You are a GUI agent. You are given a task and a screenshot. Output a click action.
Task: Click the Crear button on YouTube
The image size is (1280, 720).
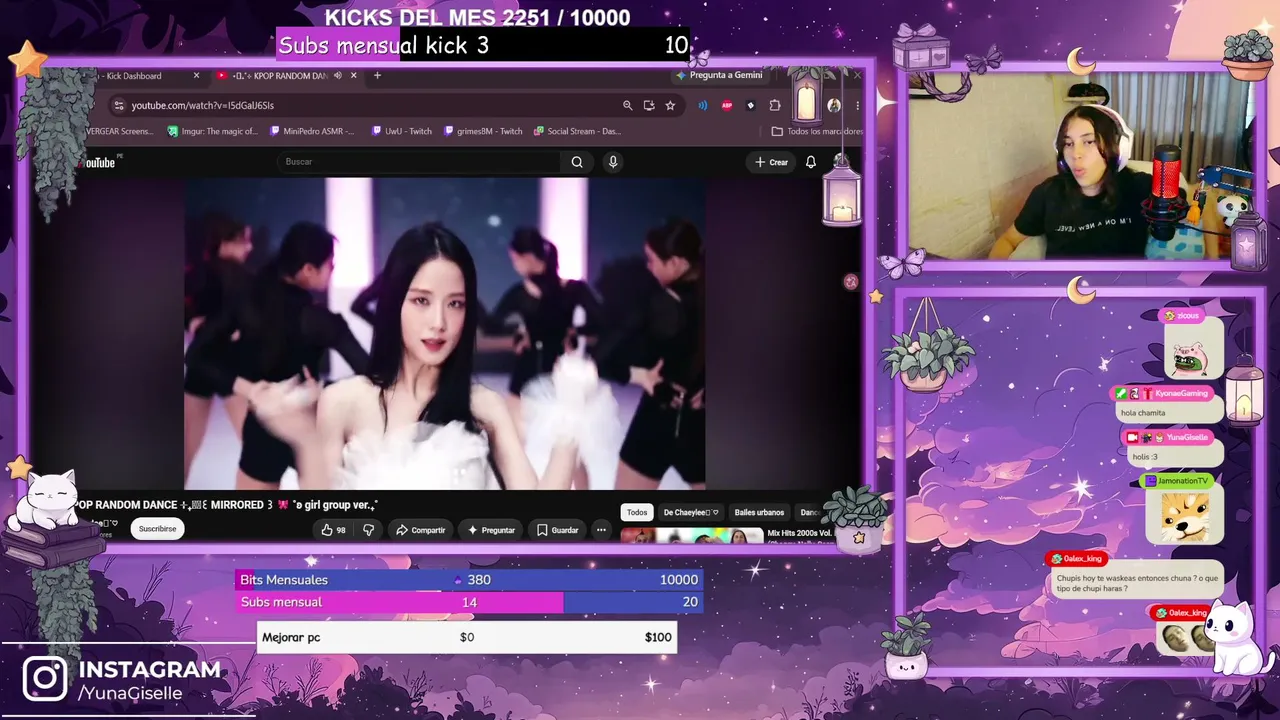[x=772, y=162]
